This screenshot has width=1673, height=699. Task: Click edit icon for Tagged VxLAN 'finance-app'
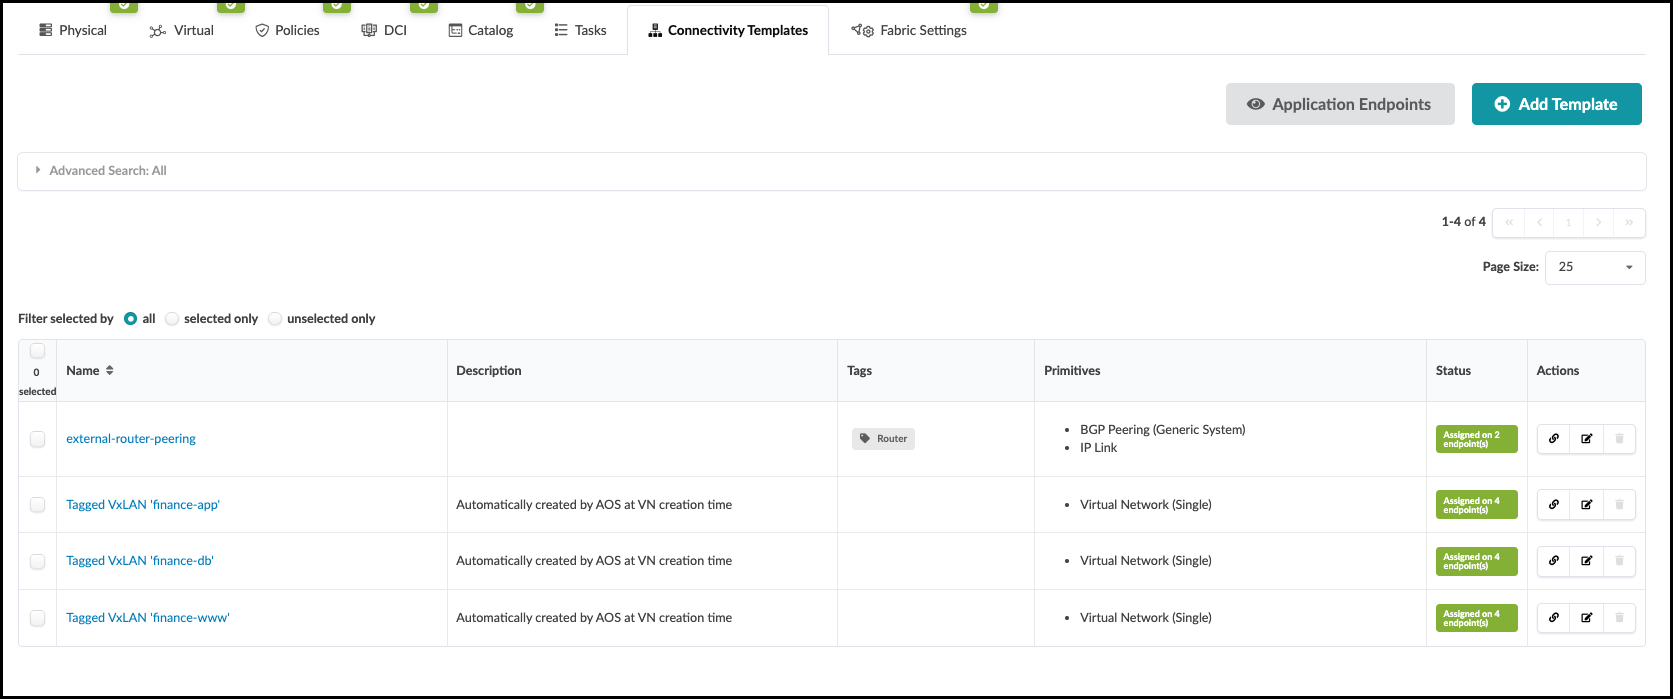(x=1586, y=505)
